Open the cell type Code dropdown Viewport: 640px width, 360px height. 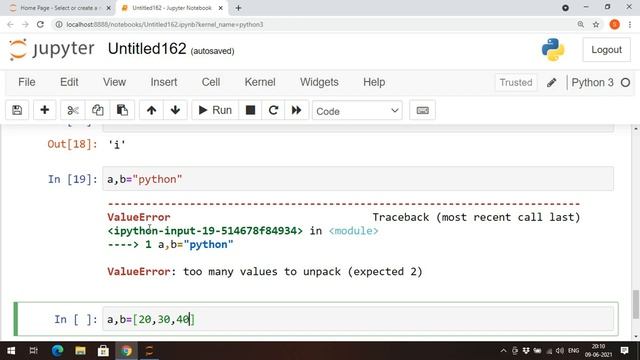[357, 111]
